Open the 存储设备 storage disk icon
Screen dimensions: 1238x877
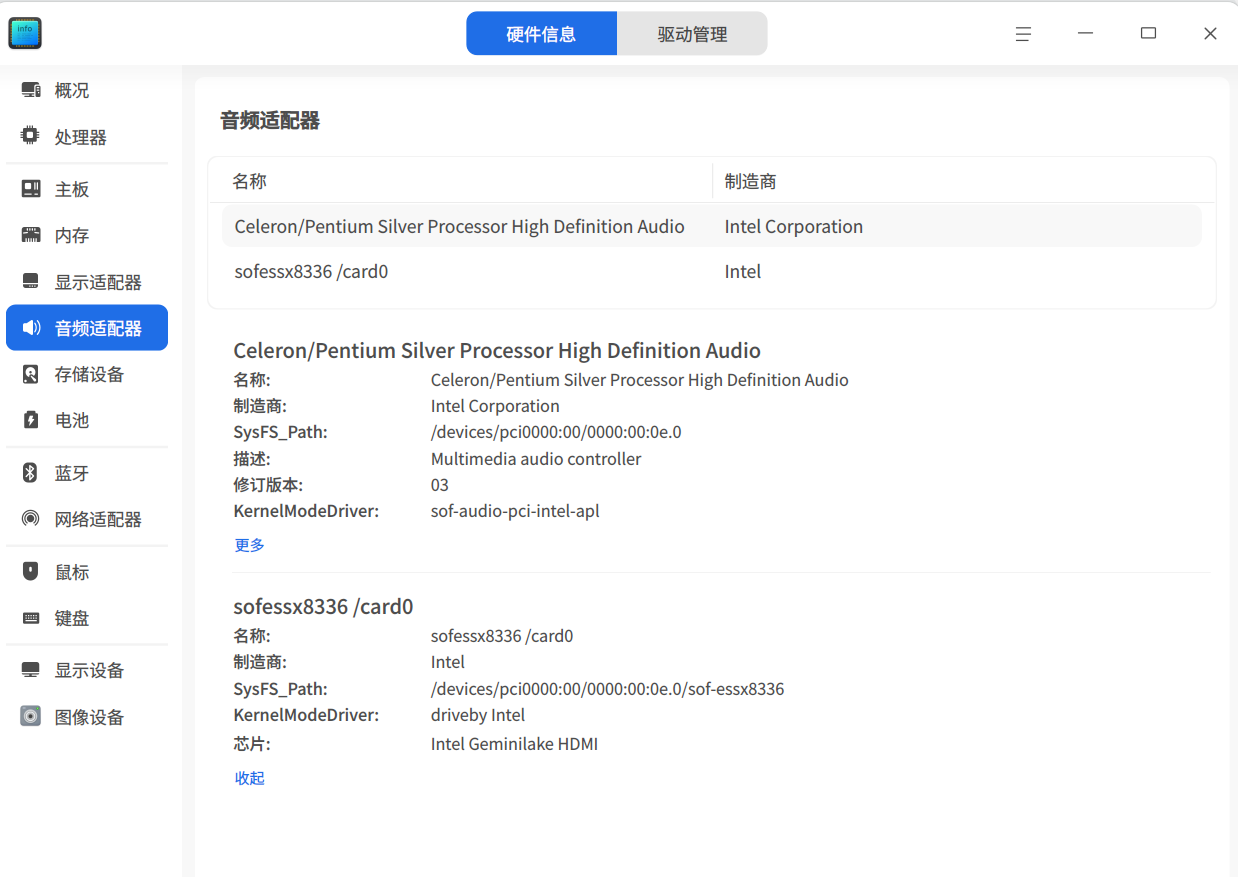tap(31, 374)
